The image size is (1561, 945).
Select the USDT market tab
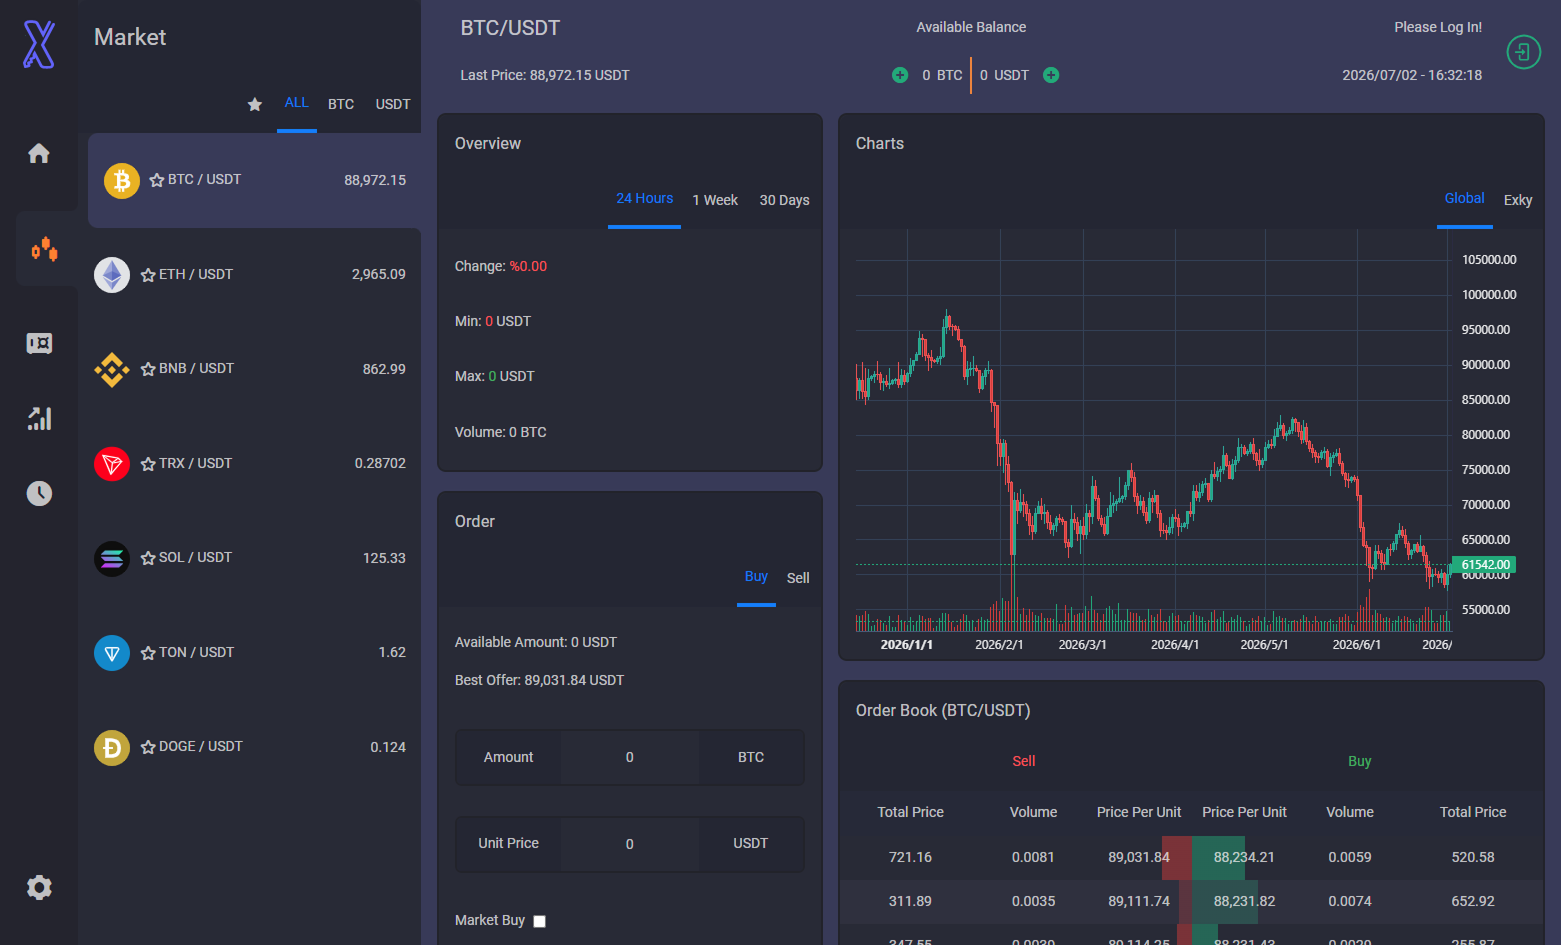pyautogui.click(x=393, y=104)
